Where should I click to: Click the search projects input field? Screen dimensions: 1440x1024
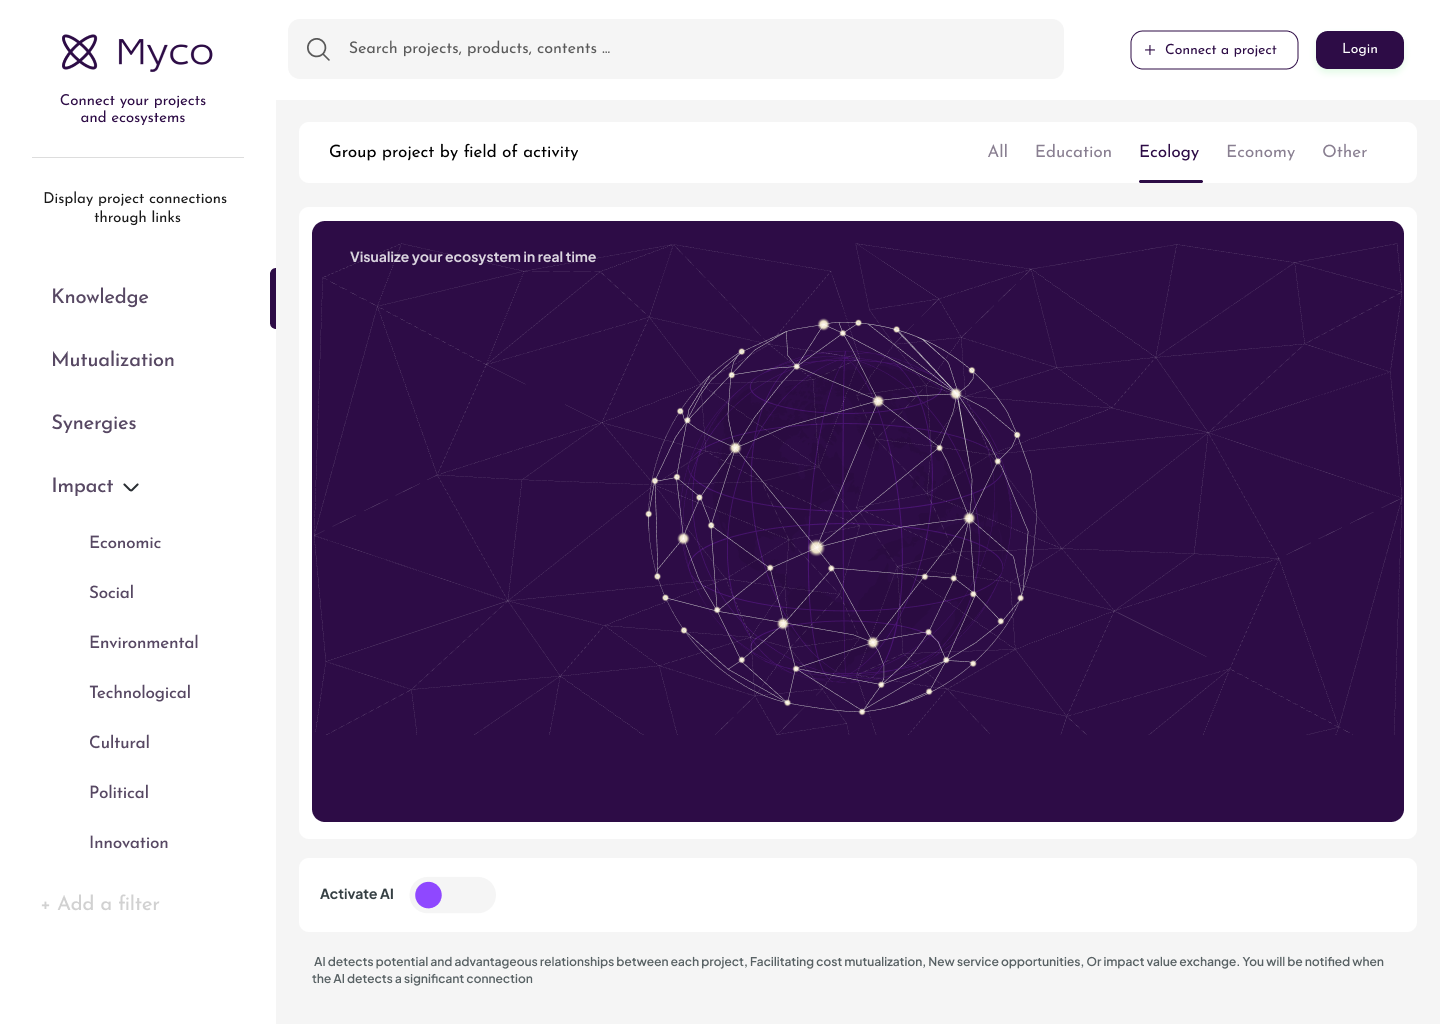tap(676, 49)
